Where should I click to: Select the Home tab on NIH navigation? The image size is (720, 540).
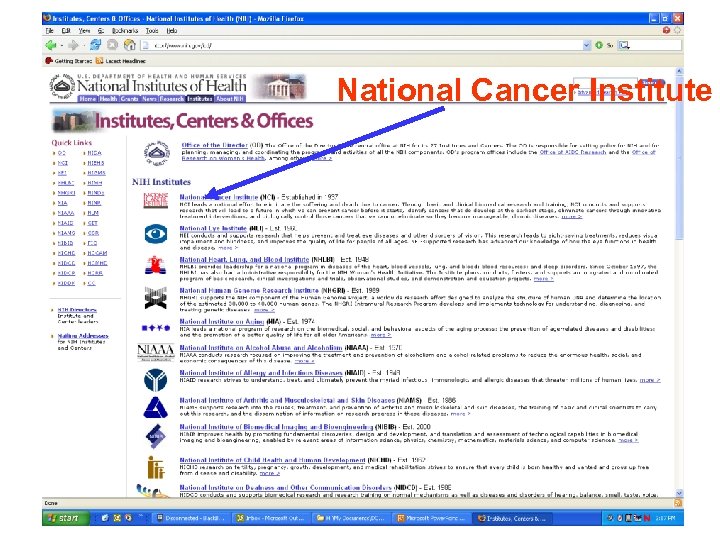pyautogui.click(x=87, y=99)
